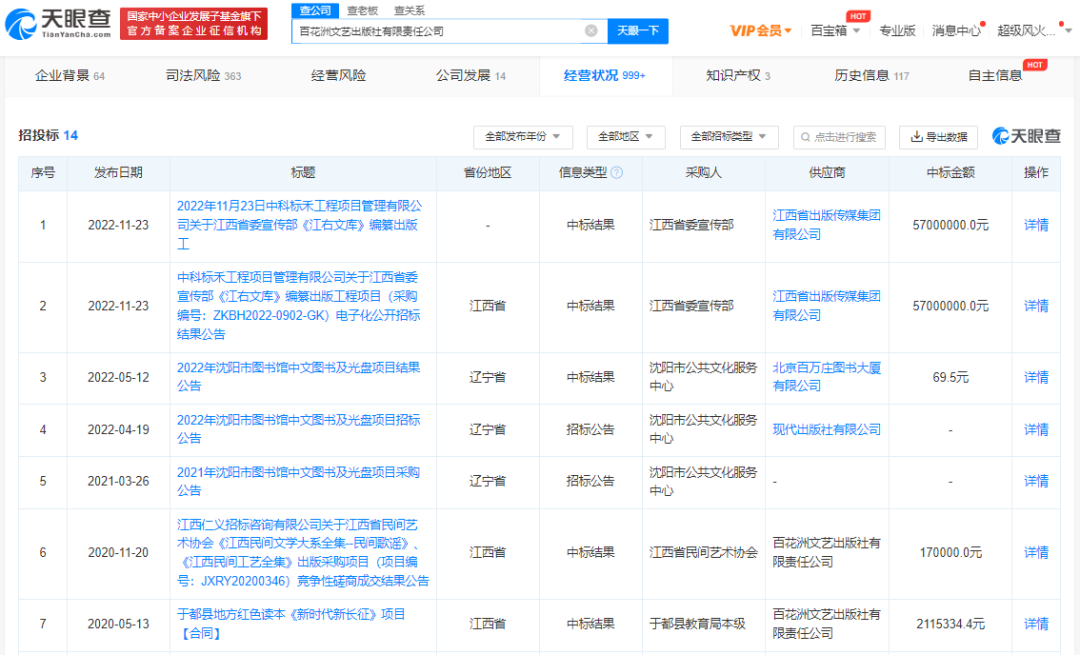Open the 2022年11月23日中科标禾 title link

(x=300, y=225)
